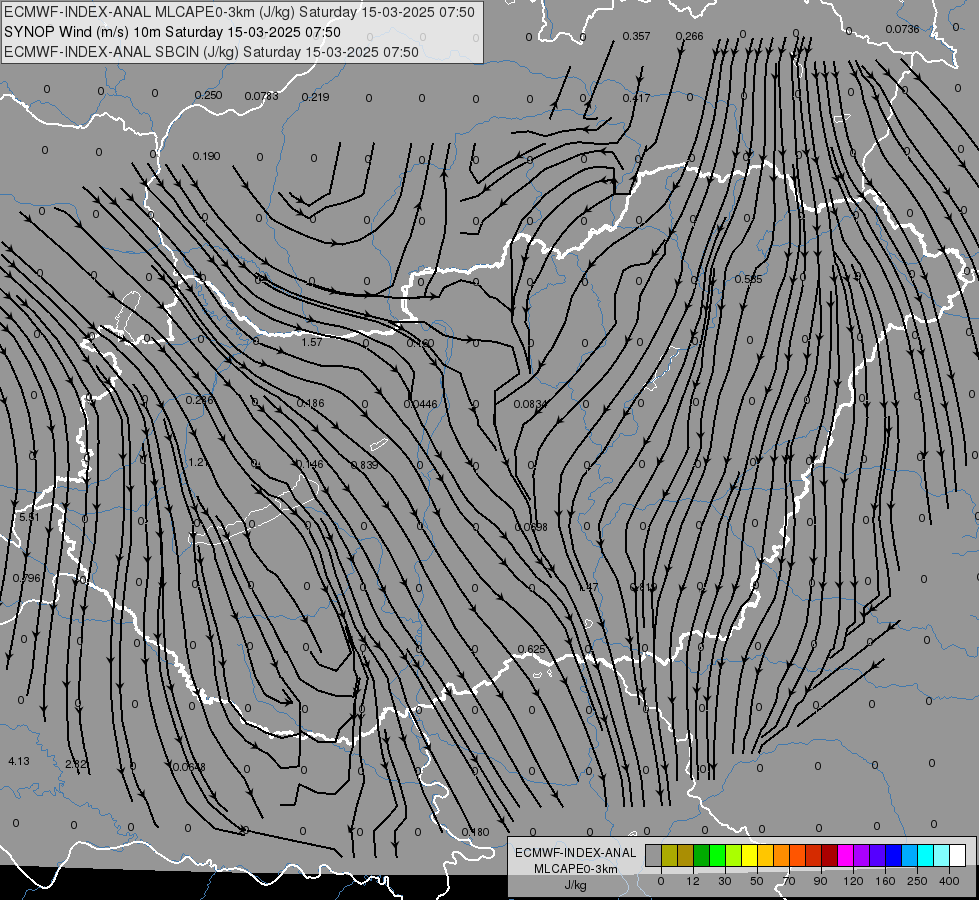Click the '70' legend scale label

[x=789, y=881]
